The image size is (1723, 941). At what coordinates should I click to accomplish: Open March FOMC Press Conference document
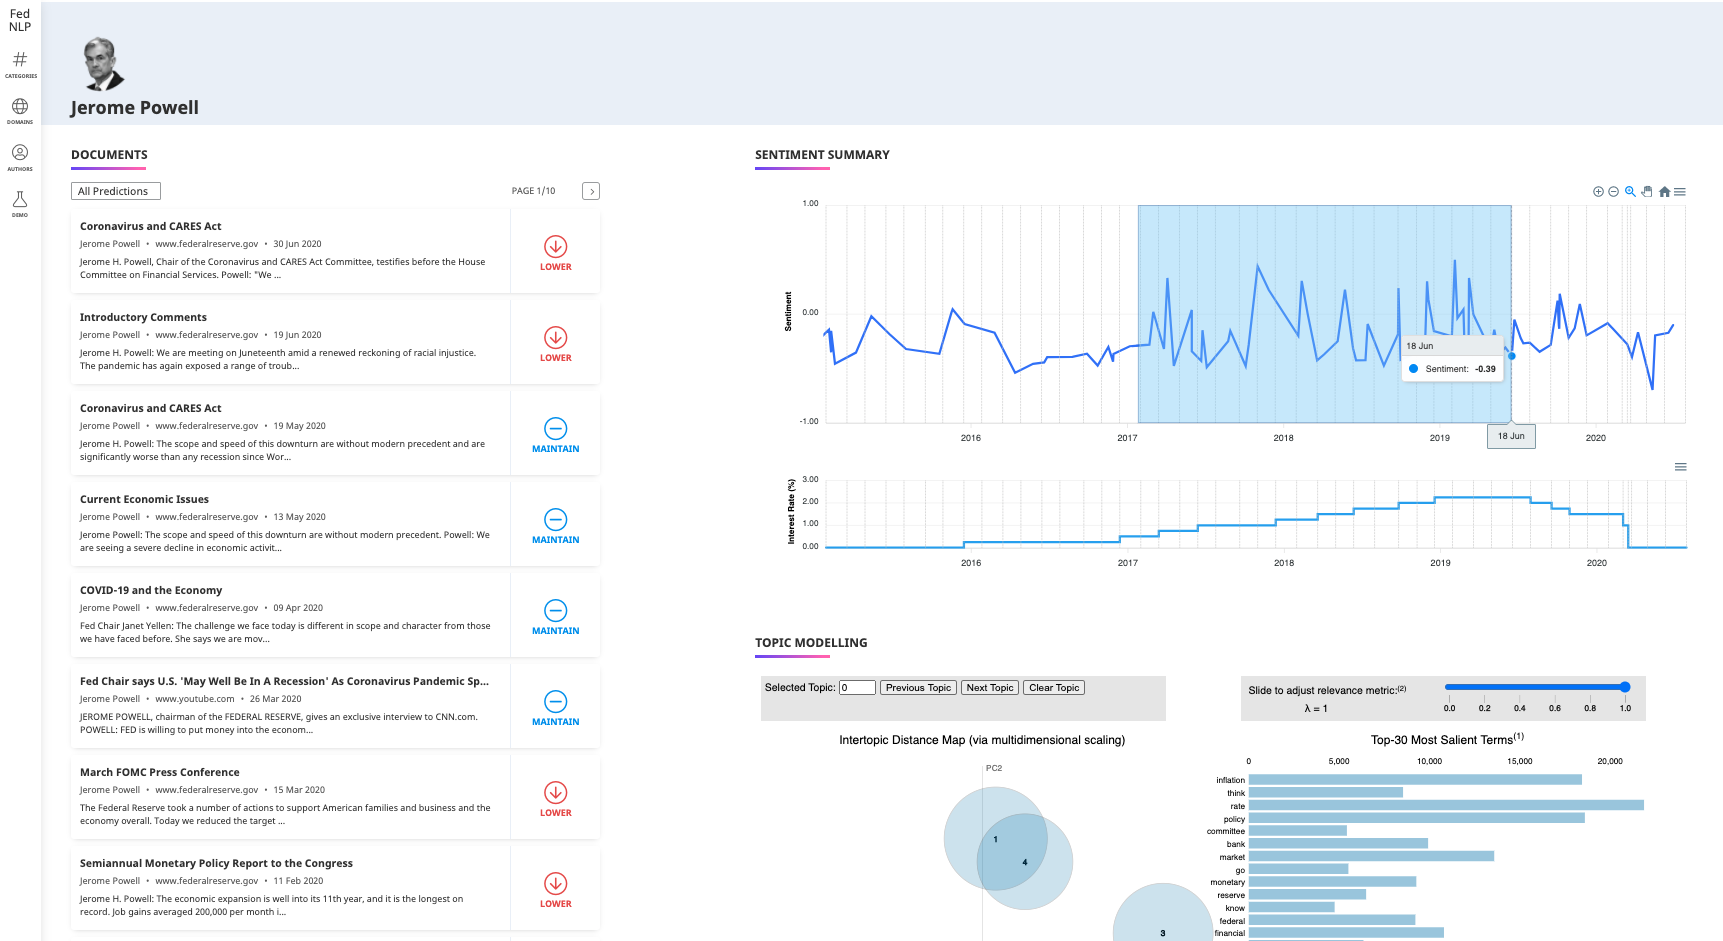click(x=160, y=773)
